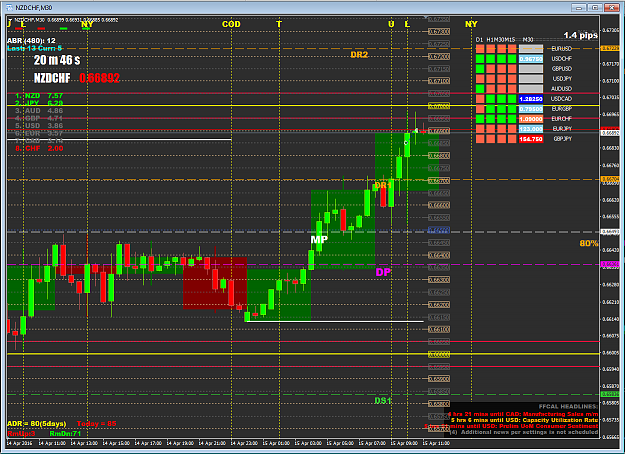625x454 pixels.
Task: Select the GBPJPY pair label
Action: (563, 139)
